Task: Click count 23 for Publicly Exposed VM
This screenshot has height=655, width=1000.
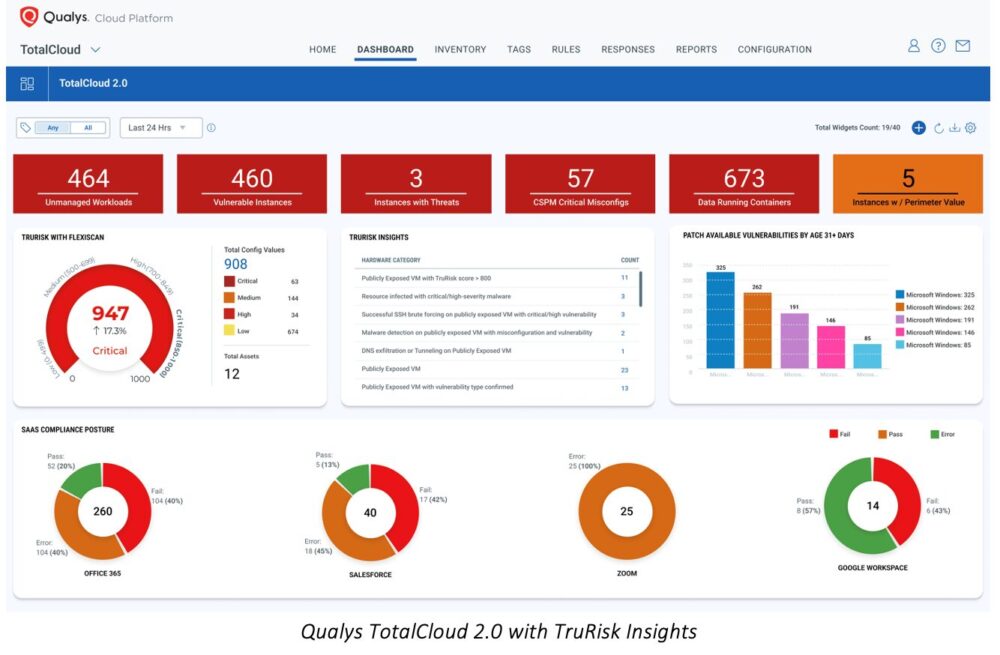Action: [624, 370]
